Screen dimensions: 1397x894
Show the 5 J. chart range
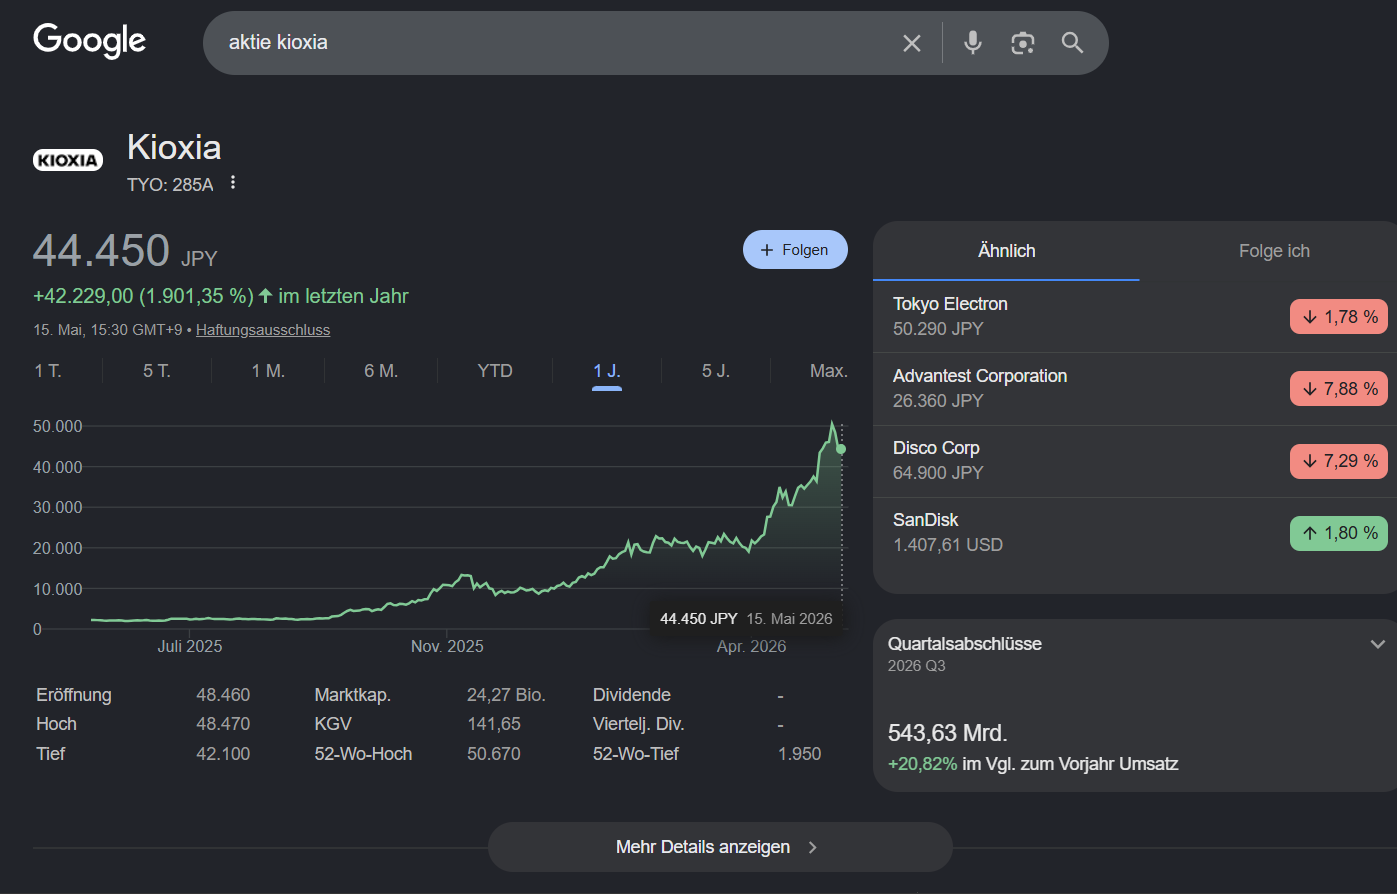tap(716, 371)
